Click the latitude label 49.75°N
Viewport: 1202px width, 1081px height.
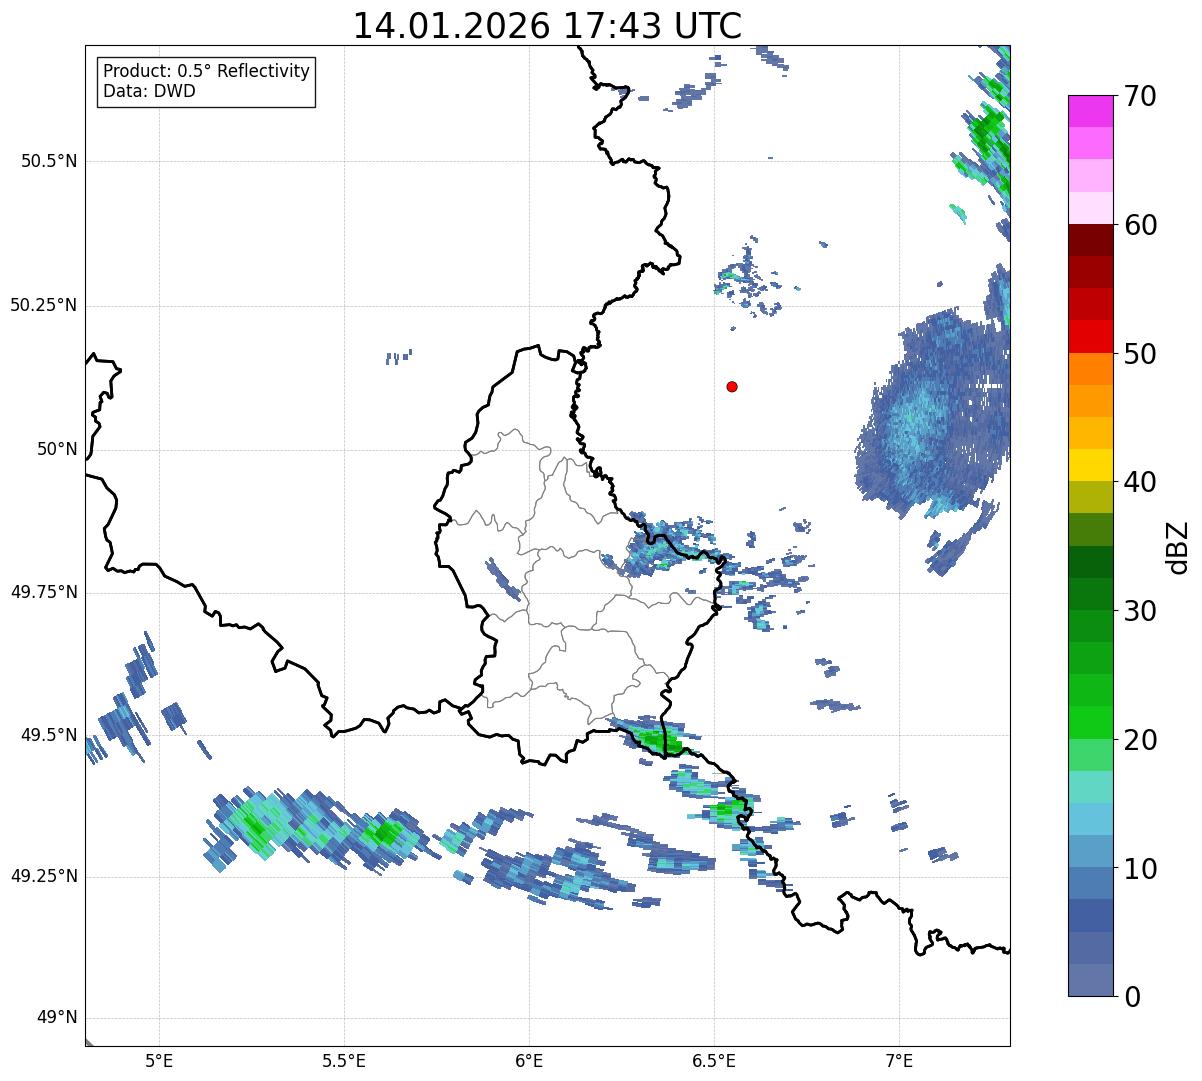click(x=44, y=592)
